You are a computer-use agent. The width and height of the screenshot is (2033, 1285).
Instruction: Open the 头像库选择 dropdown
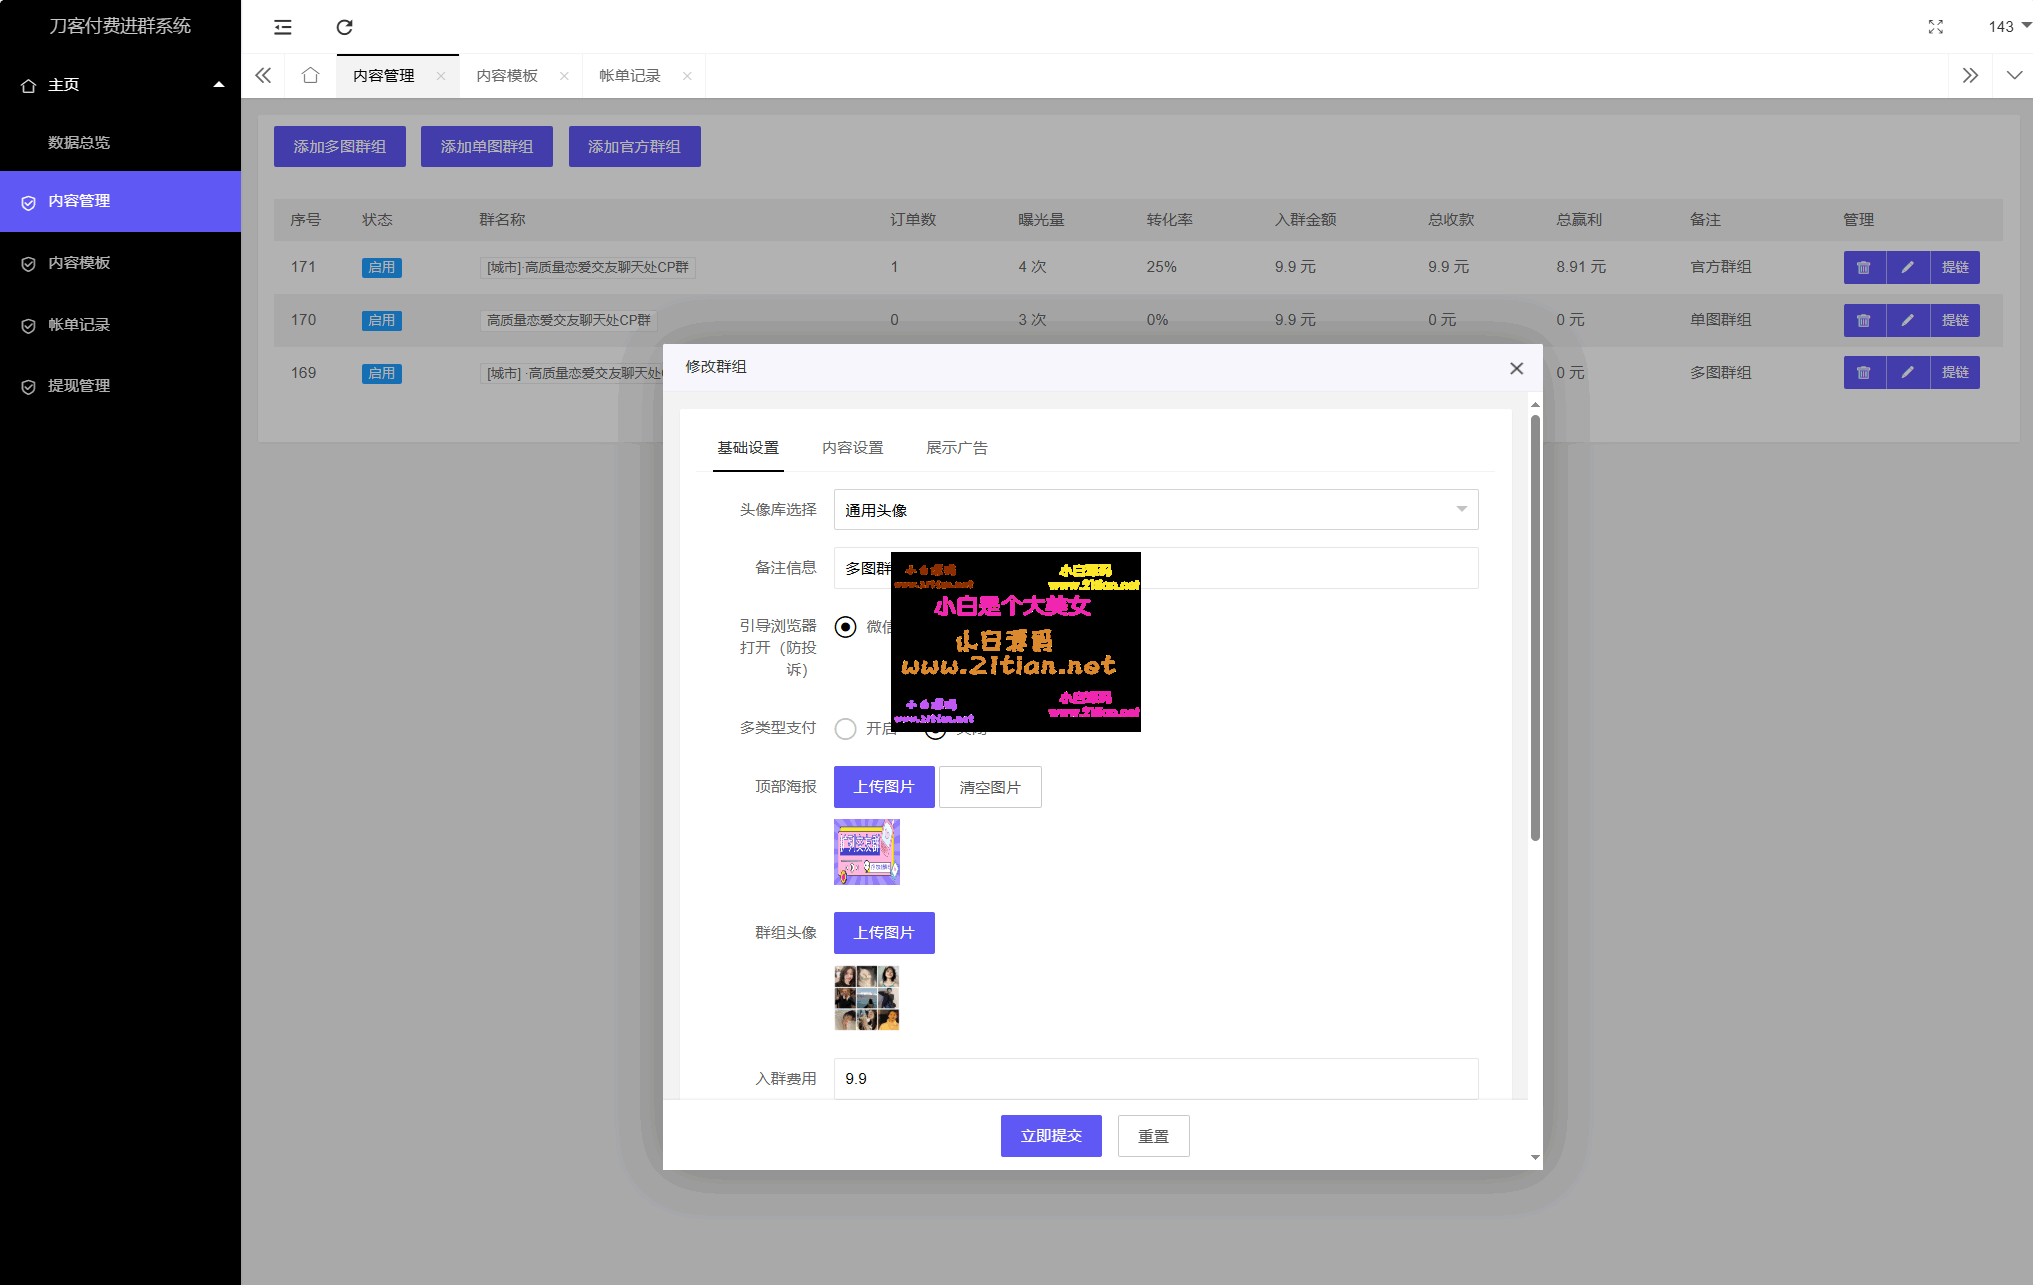click(1155, 510)
